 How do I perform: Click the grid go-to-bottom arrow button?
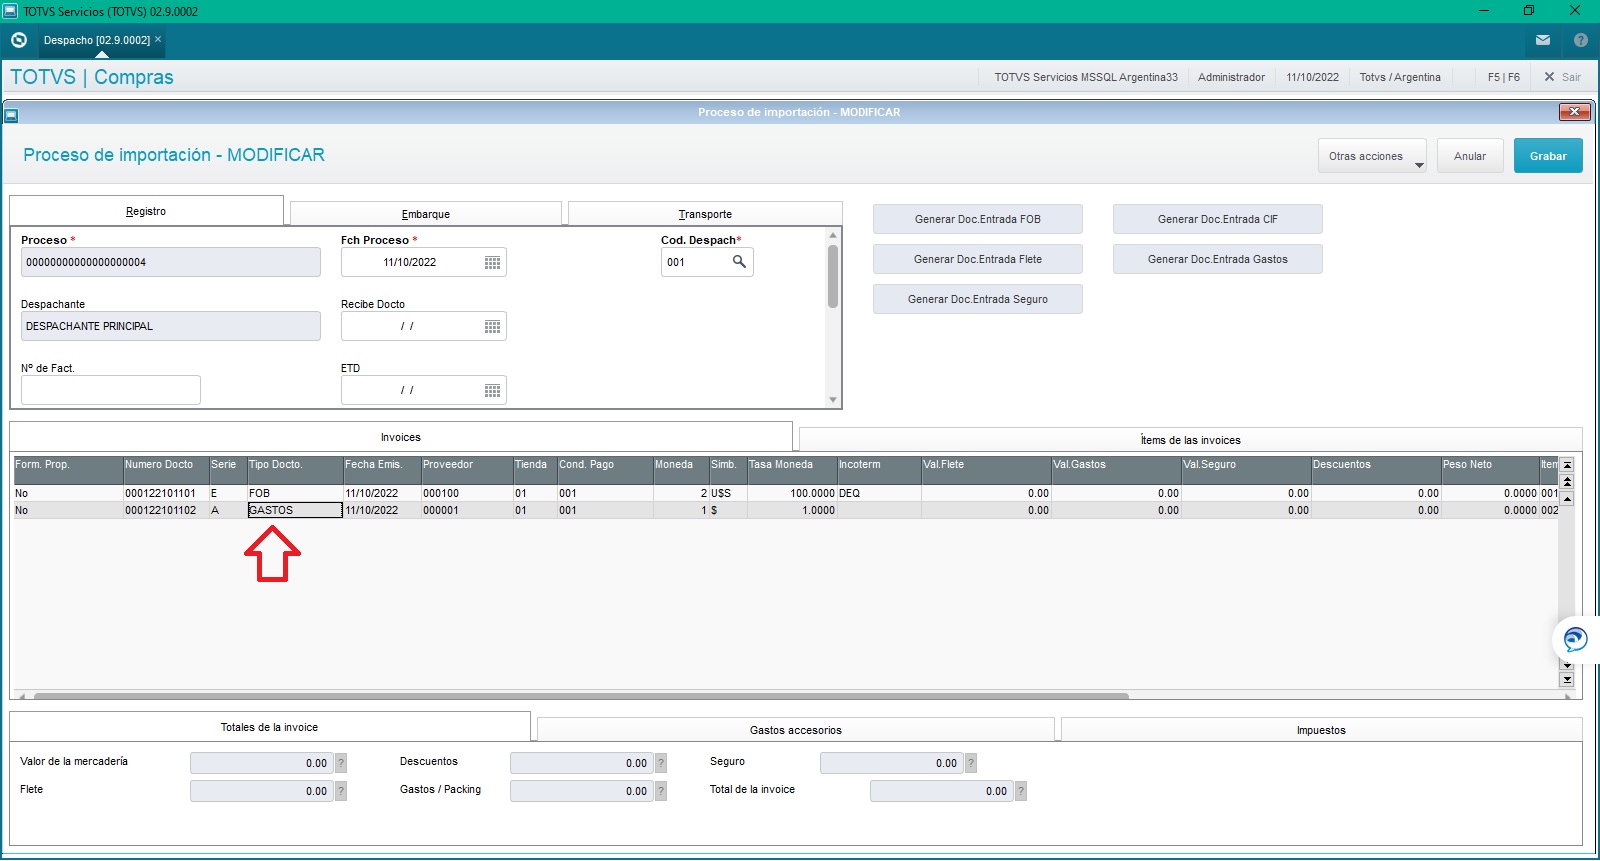click(x=1567, y=679)
